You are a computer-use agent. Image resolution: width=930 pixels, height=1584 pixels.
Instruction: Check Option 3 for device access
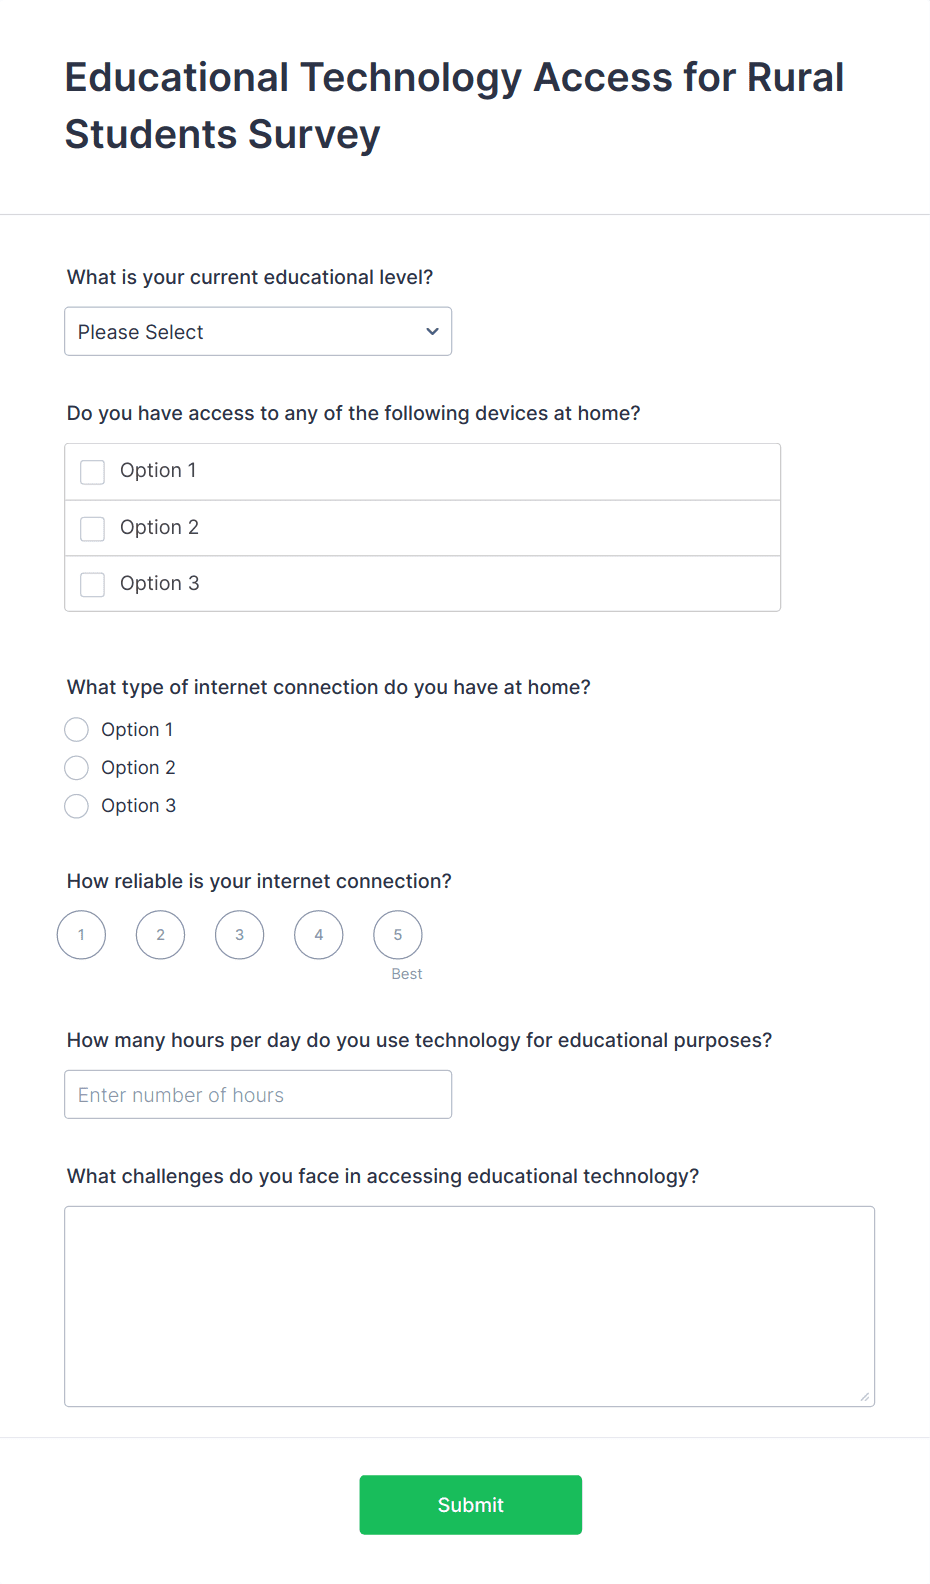coord(92,584)
